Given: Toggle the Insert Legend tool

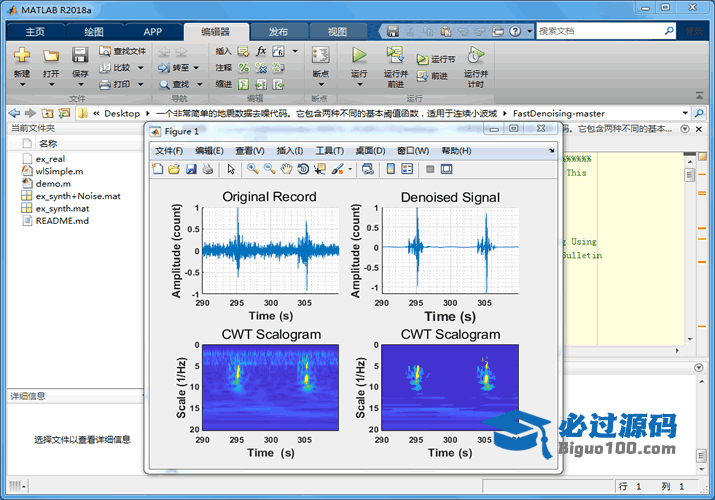Looking at the screenshot, I should point(407,169).
